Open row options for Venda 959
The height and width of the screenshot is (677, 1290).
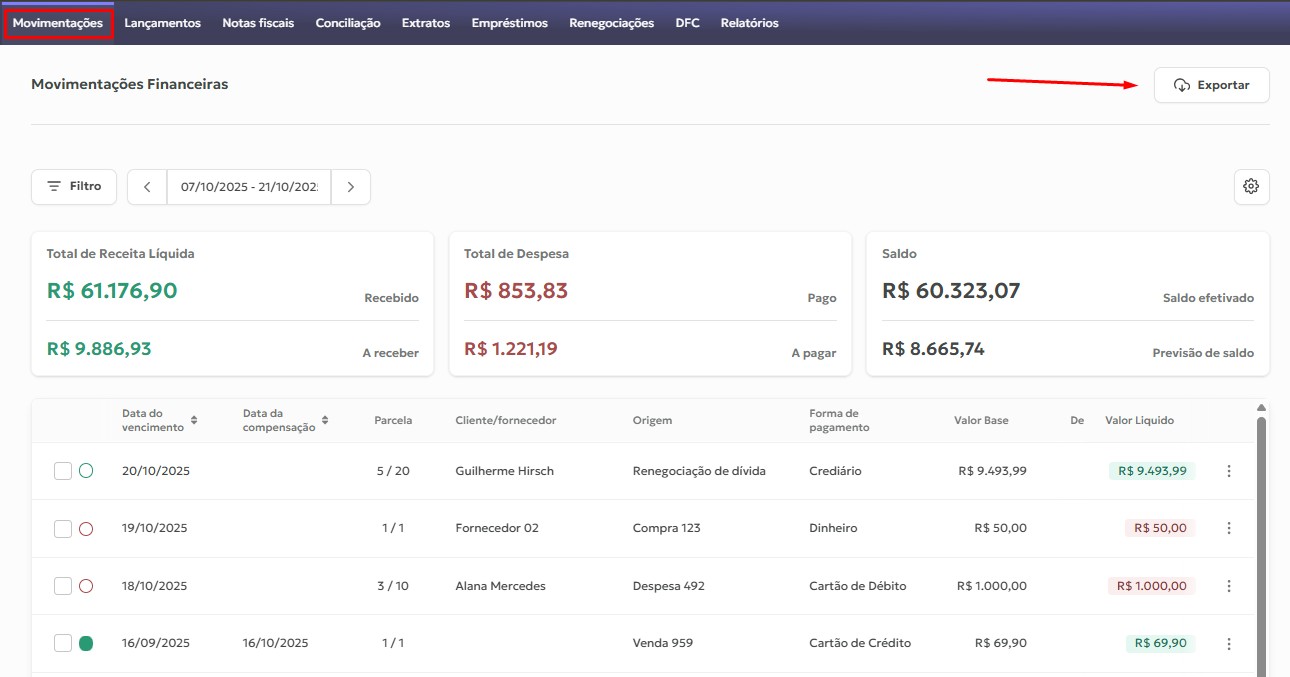[x=1229, y=644]
